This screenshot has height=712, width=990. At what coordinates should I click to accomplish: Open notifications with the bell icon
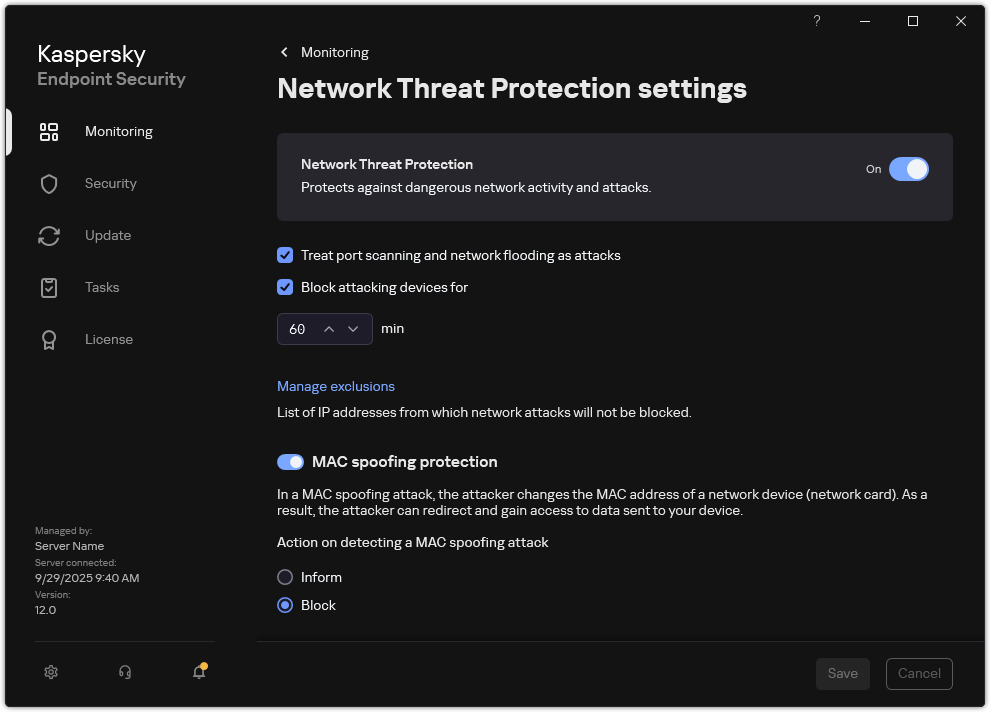click(198, 671)
